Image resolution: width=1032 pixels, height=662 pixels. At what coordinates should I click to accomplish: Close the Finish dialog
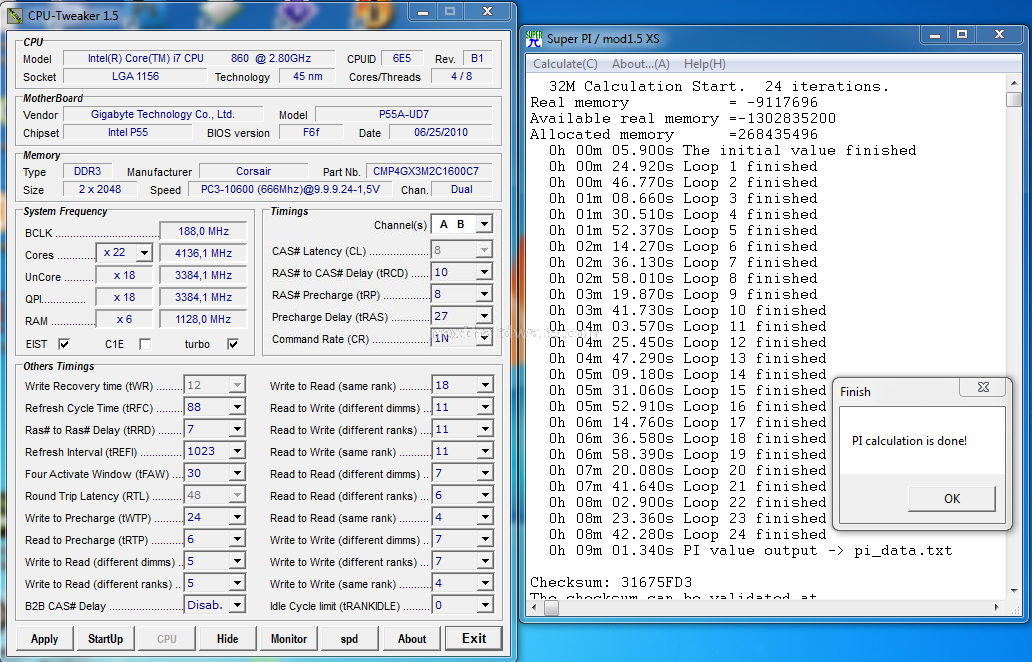(983, 387)
